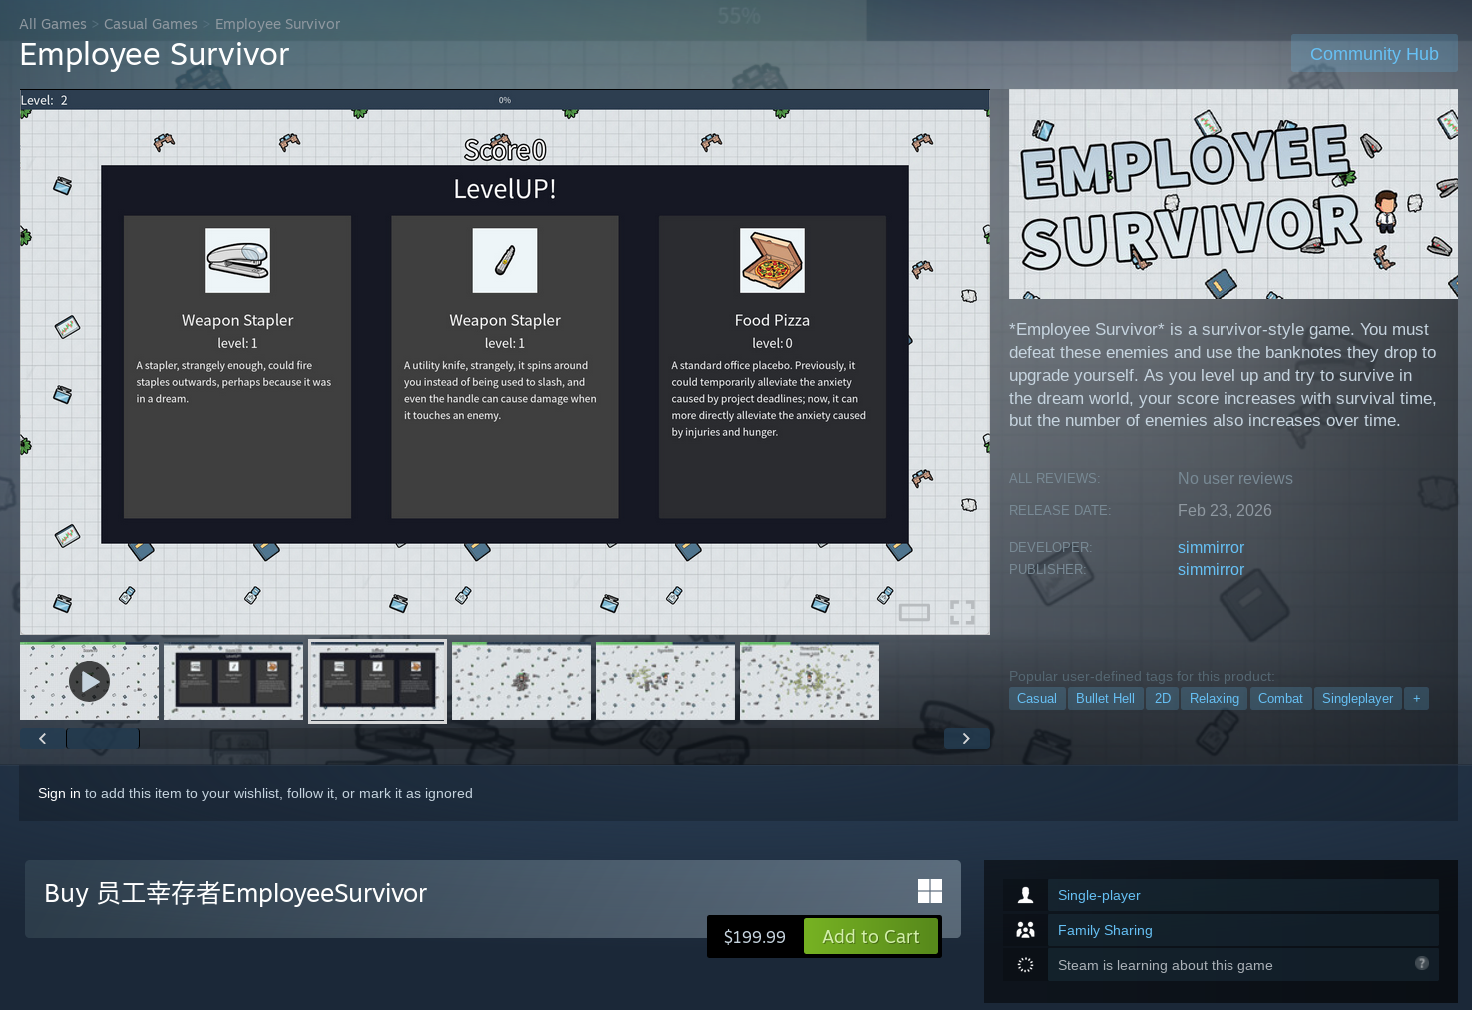This screenshot has height=1010, width=1473.
Task: Open Casual Games breadcrumb link
Action: [151, 24]
